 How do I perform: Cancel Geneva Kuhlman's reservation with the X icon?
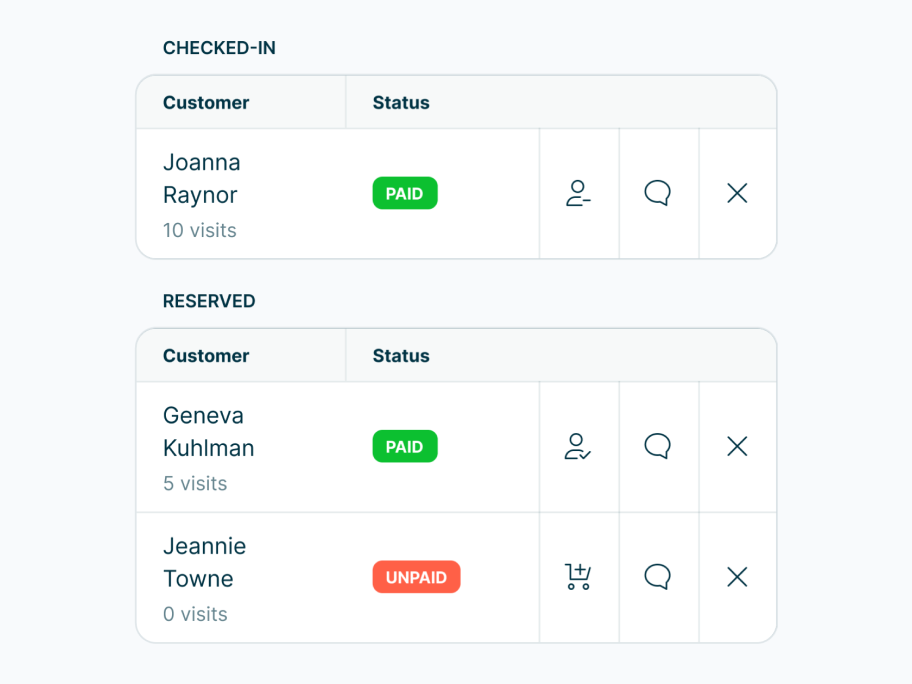[x=737, y=446]
